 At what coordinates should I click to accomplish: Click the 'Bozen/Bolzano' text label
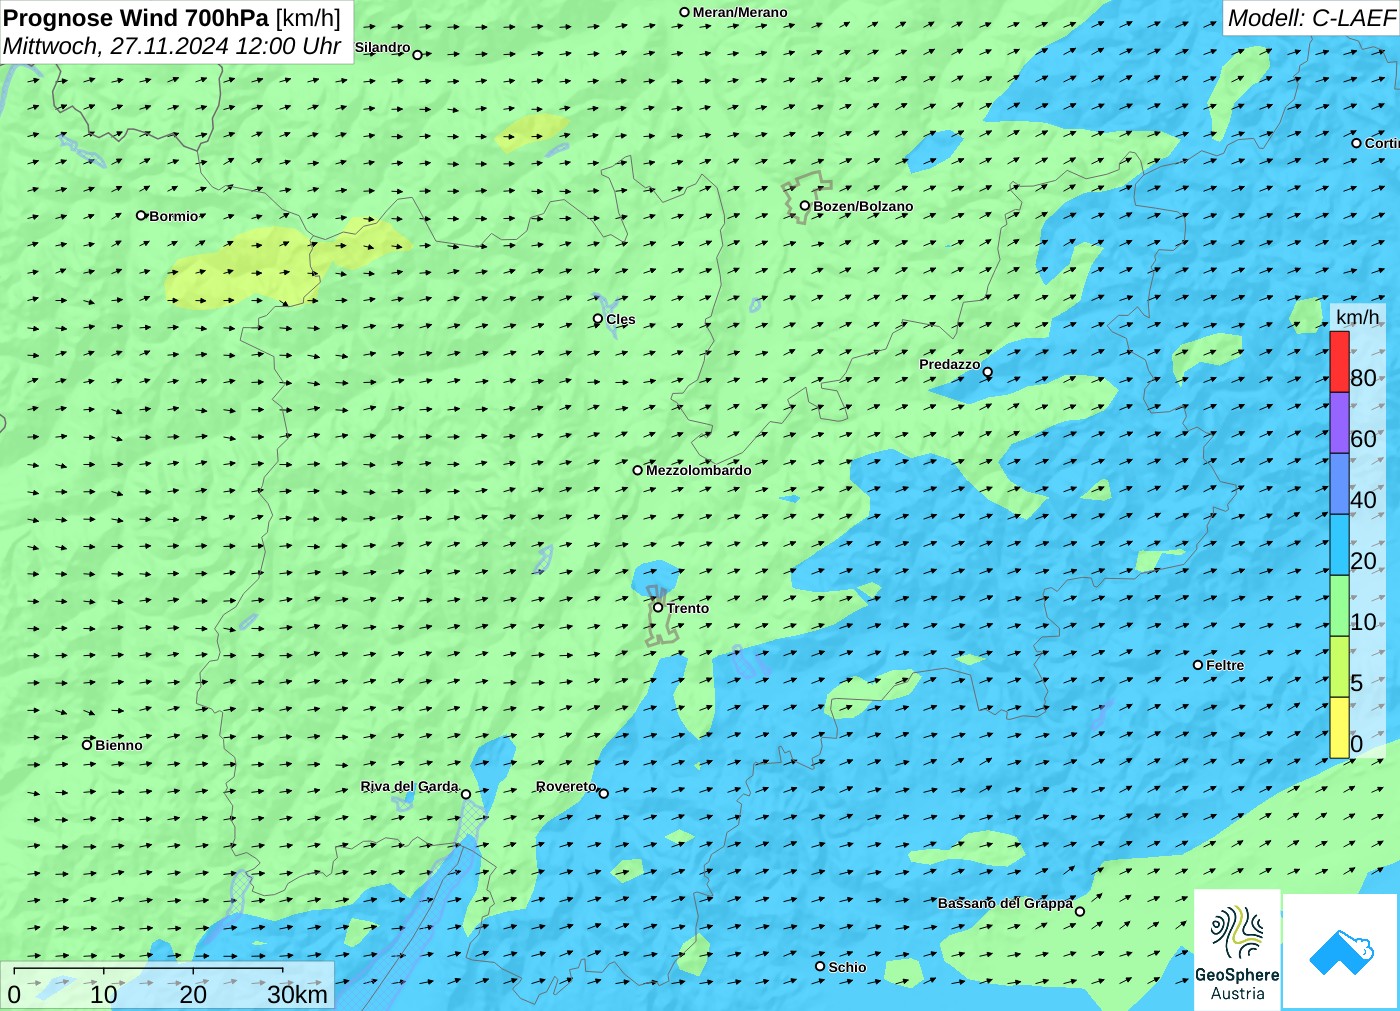pyautogui.click(x=863, y=206)
